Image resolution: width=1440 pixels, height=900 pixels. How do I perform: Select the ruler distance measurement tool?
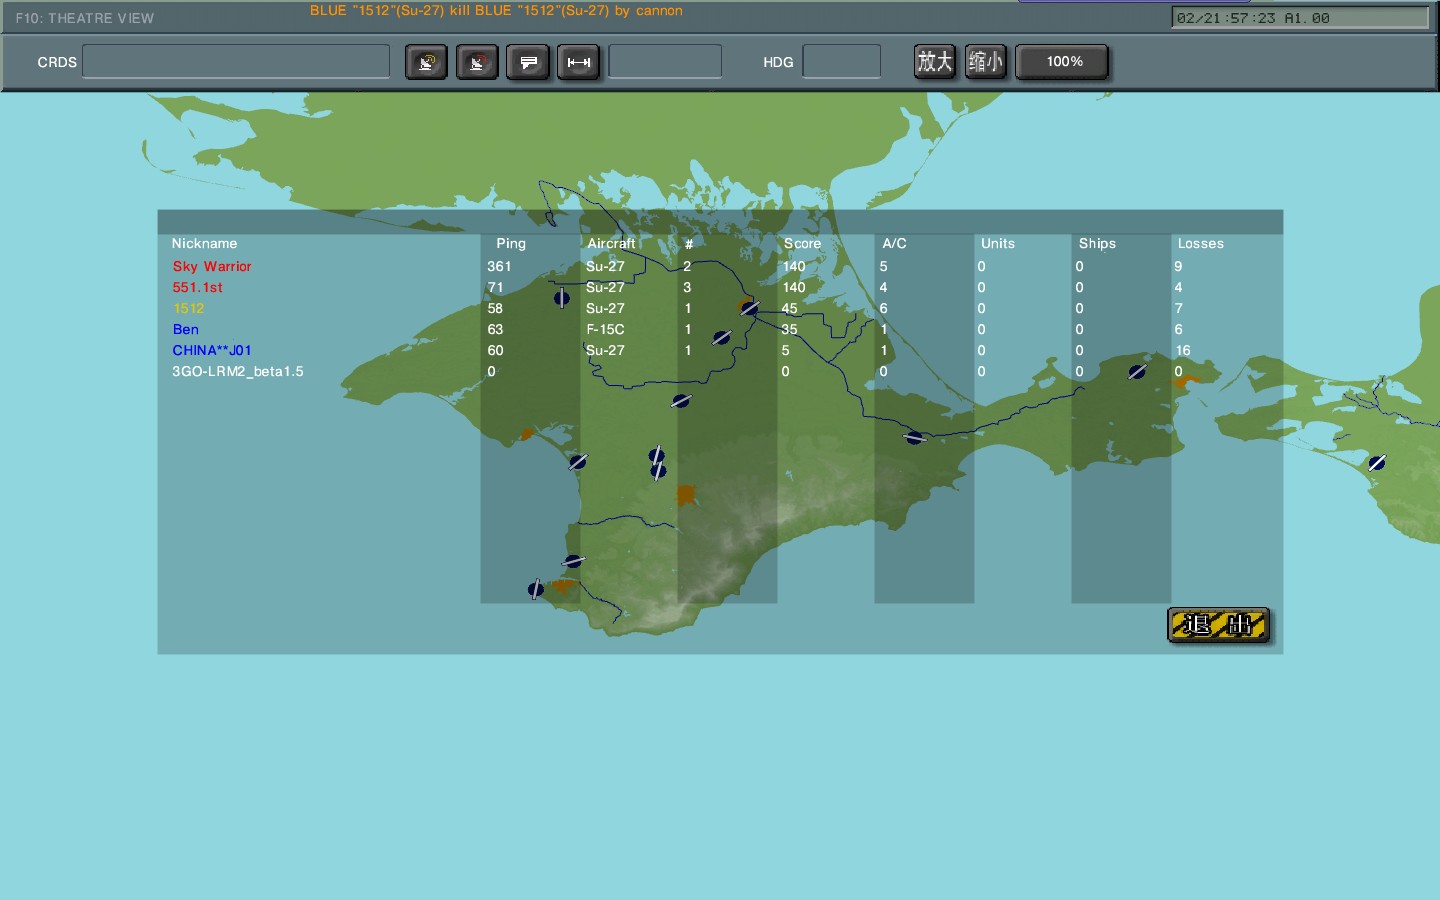click(x=578, y=61)
